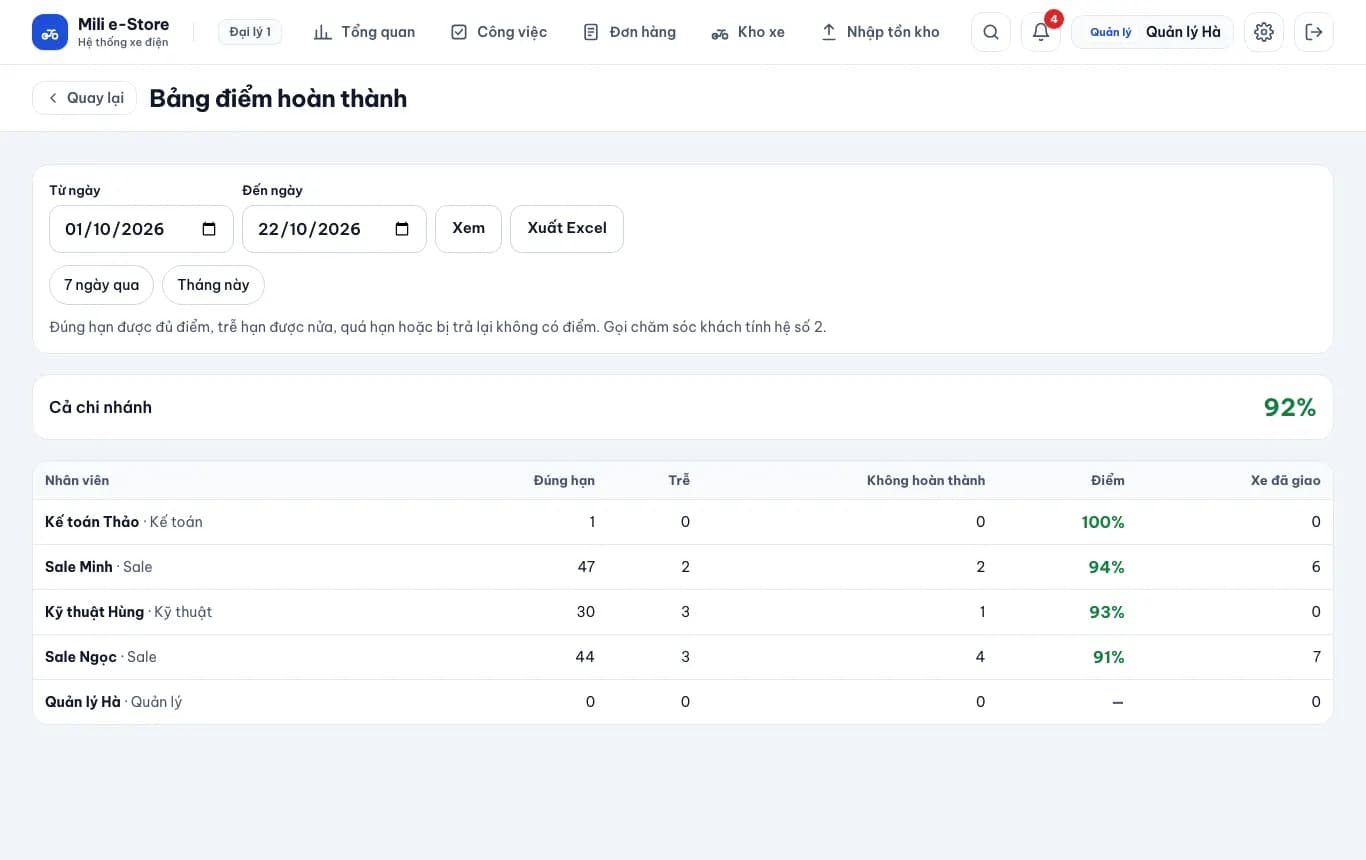Click the Mili e-Store scooter logo
Viewport: 1366px width, 860px height.
point(50,32)
